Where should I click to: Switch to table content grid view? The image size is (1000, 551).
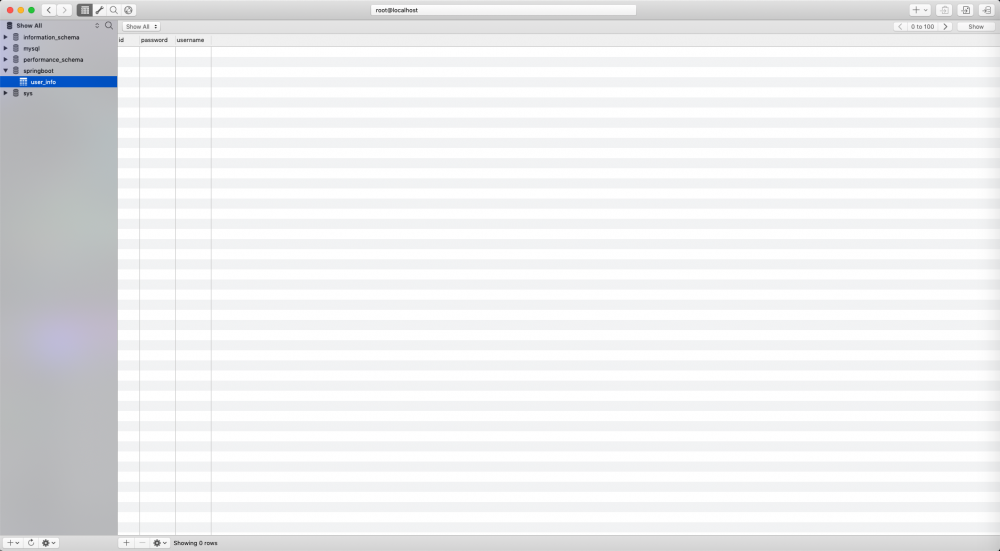click(x=85, y=10)
